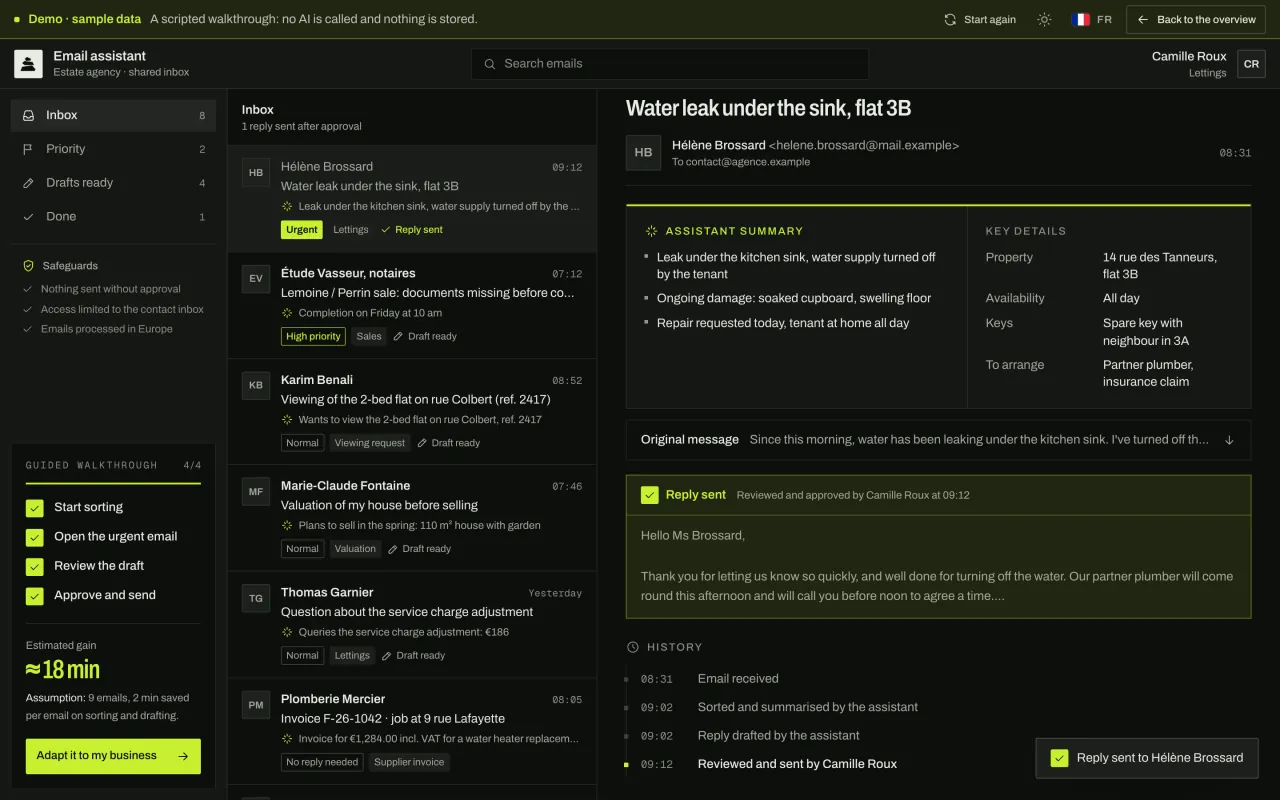
Task: Click the Drafts ready pencil icon
Action: coord(28,183)
